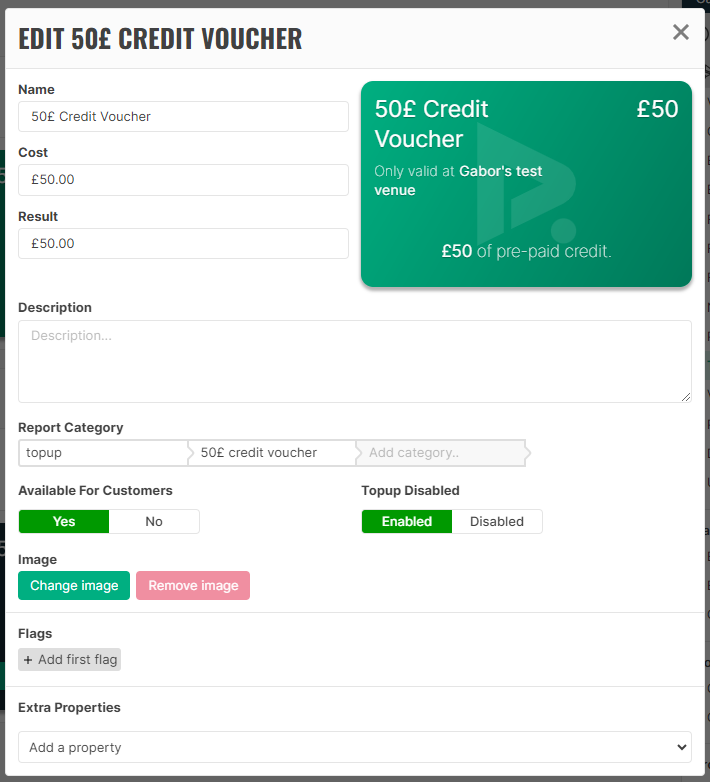Click the plus icon in Add first flag
This screenshot has width=710, height=782.
coord(28,660)
